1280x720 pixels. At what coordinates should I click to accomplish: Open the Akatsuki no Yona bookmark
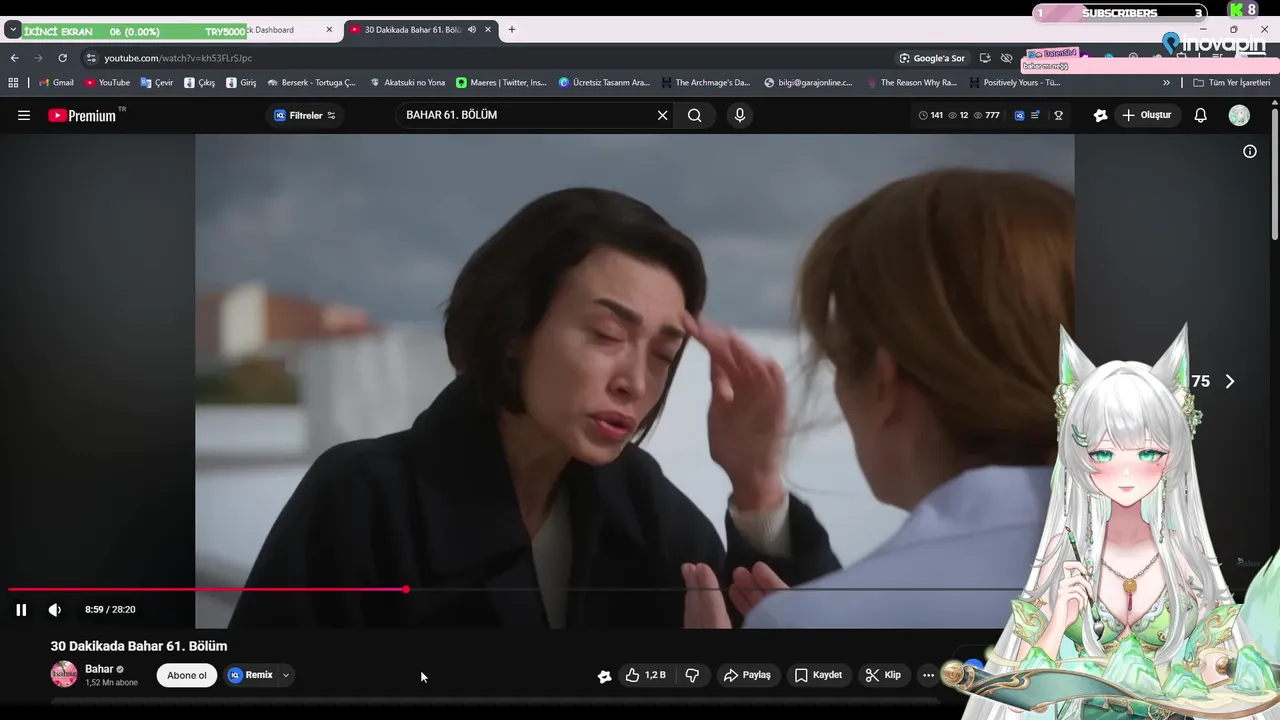(407, 83)
